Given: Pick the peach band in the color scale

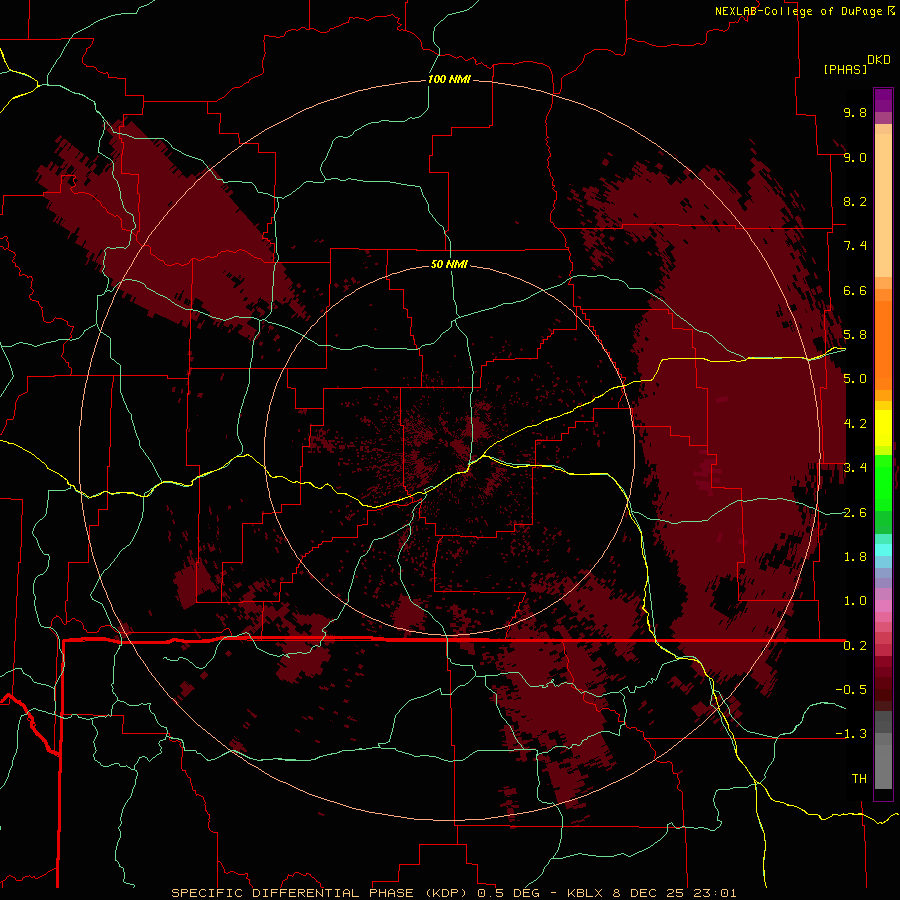Looking at the screenshot, I should point(883,205).
